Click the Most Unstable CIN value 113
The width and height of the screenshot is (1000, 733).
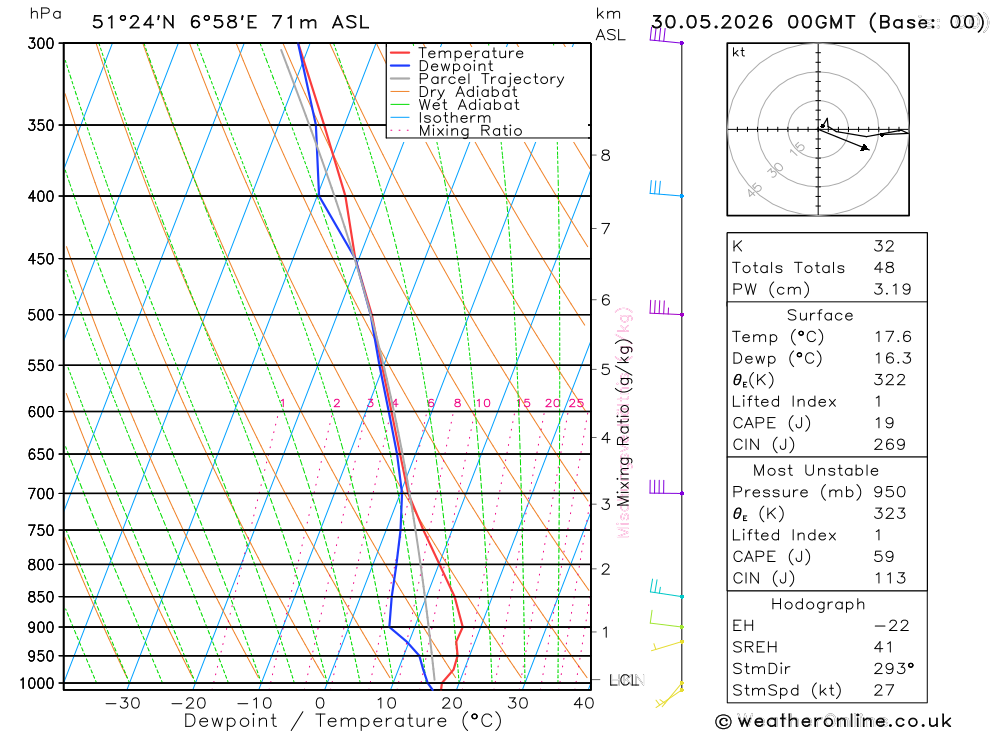tap(890, 578)
